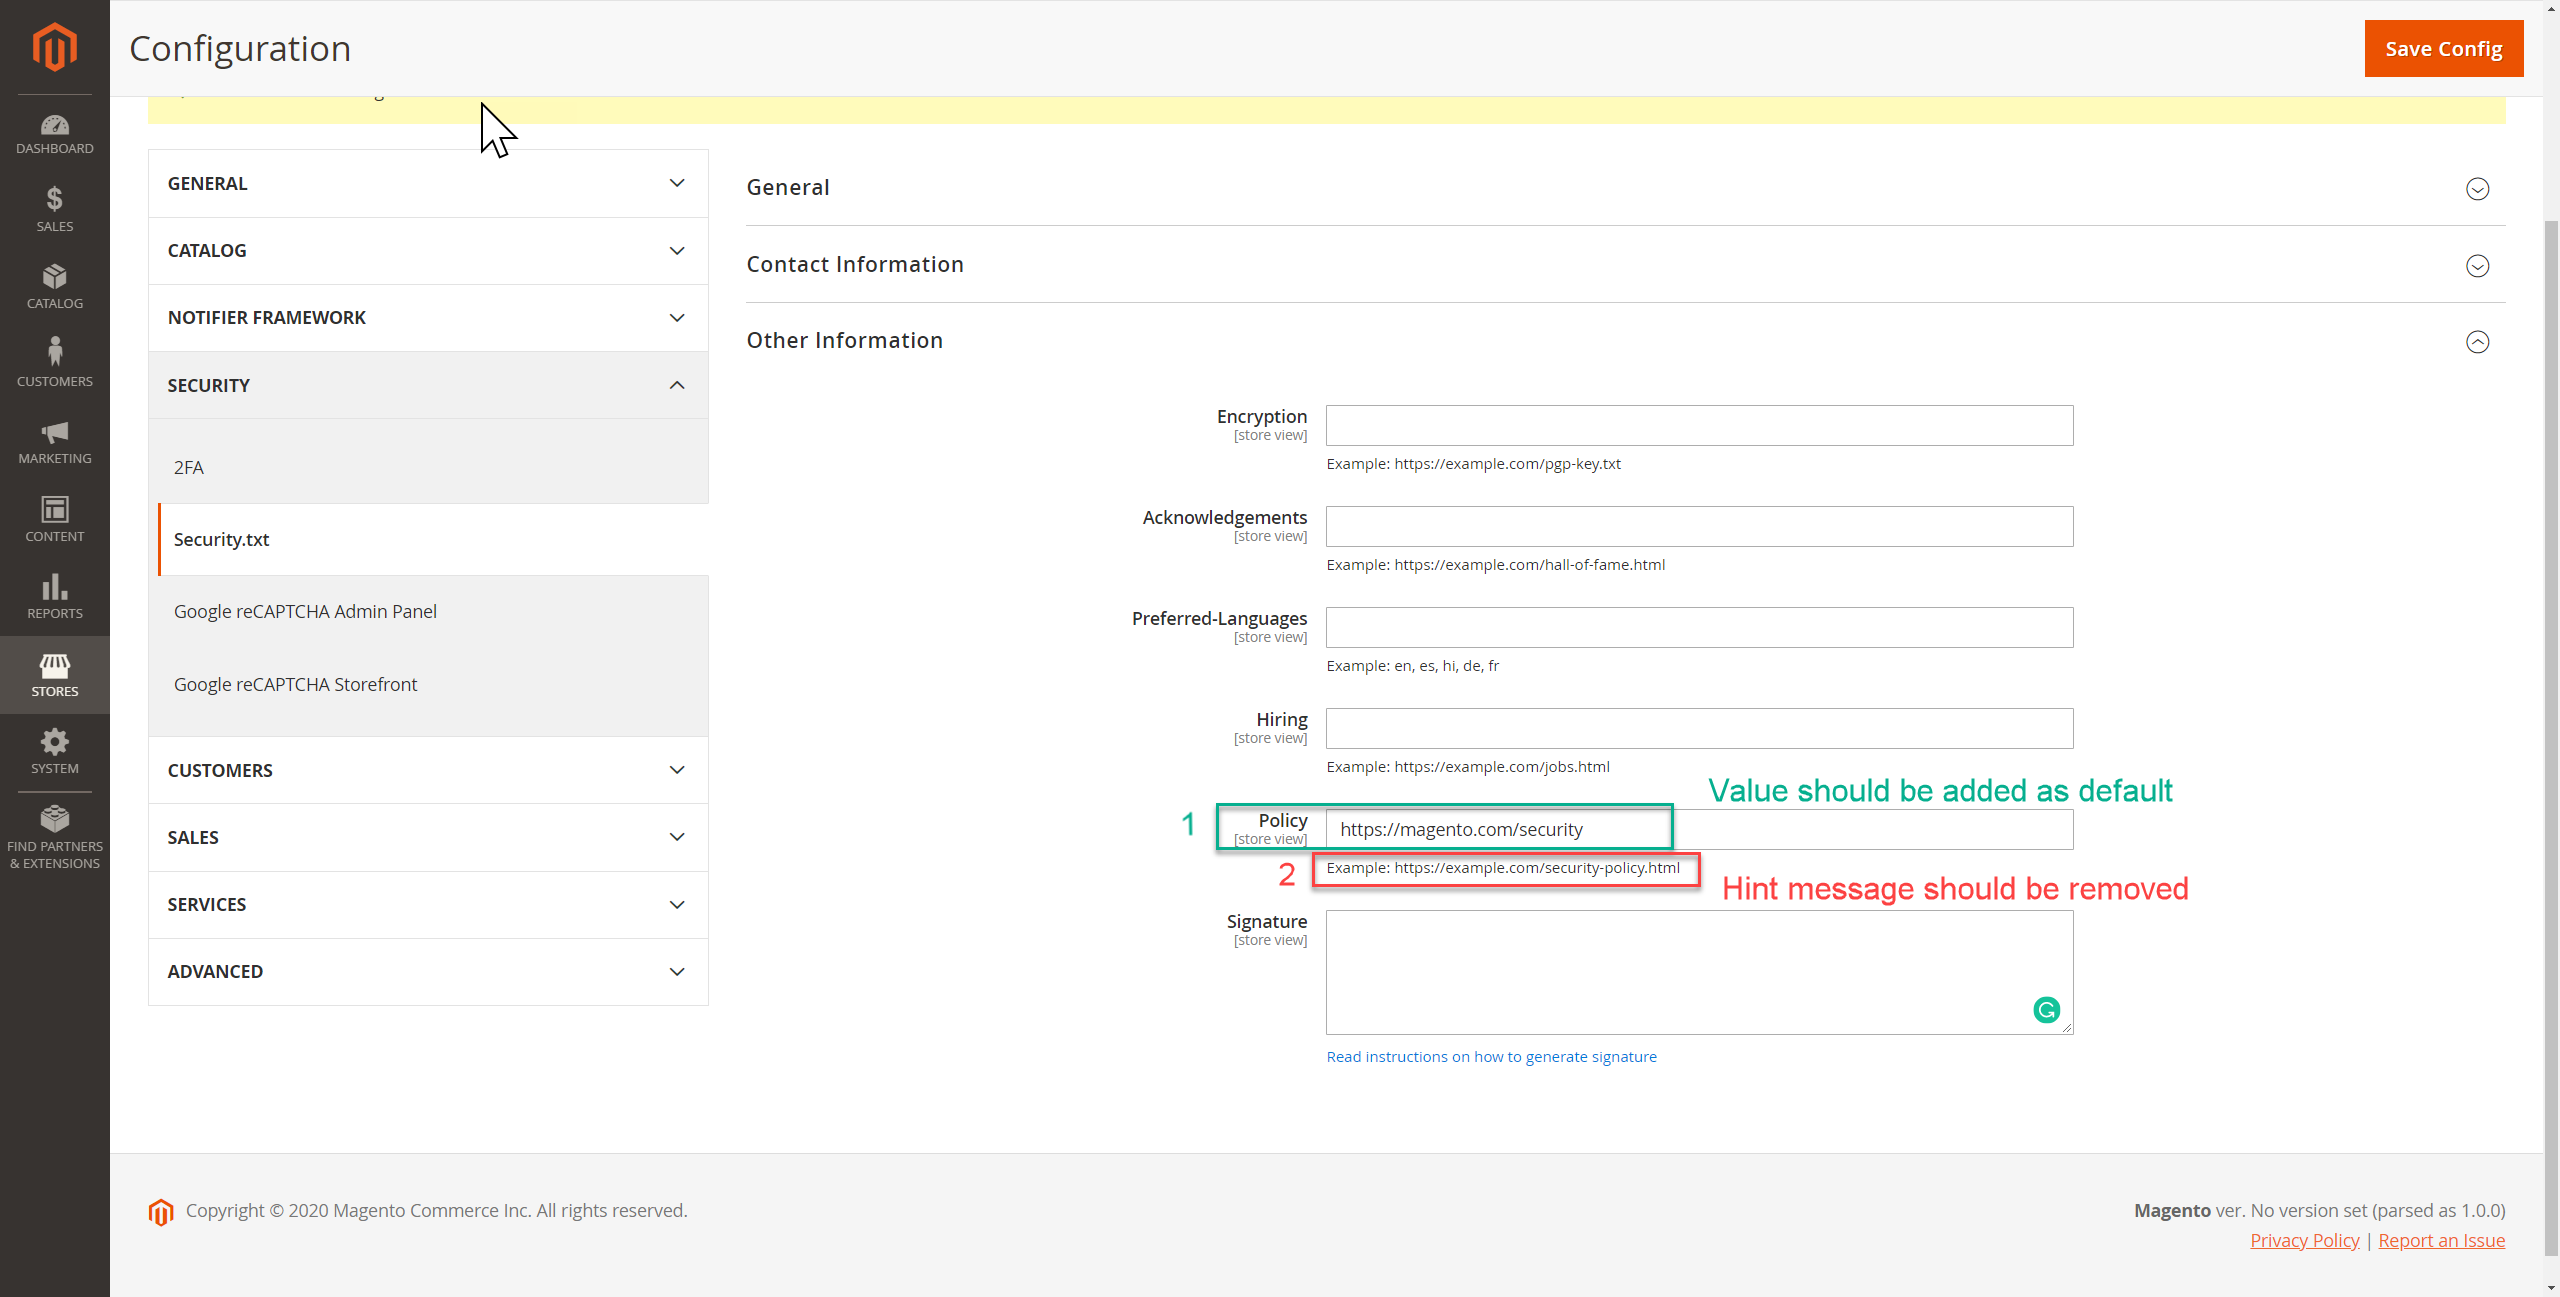The image size is (2560, 1297).
Task: Open signature generation instructions link
Action: [x=1491, y=1057]
